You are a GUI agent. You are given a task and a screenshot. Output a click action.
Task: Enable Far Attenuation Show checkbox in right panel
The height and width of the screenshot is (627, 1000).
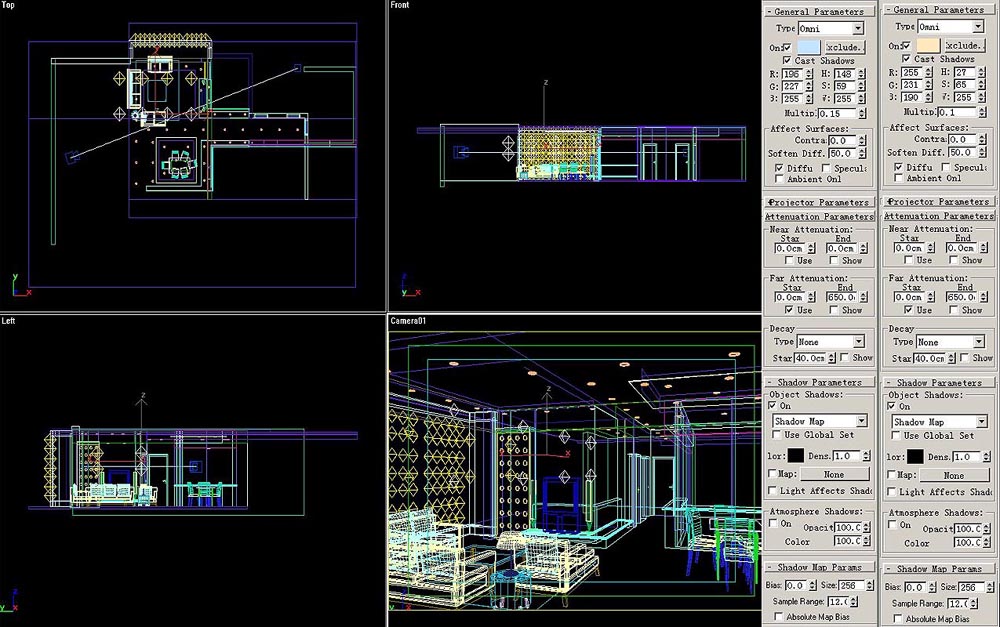pos(953,310)
